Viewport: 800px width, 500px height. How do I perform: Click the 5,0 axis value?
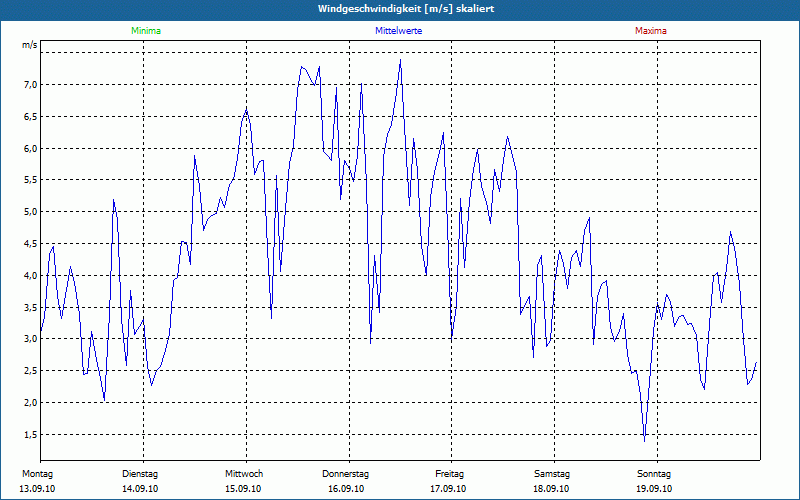tap(31, 212)
